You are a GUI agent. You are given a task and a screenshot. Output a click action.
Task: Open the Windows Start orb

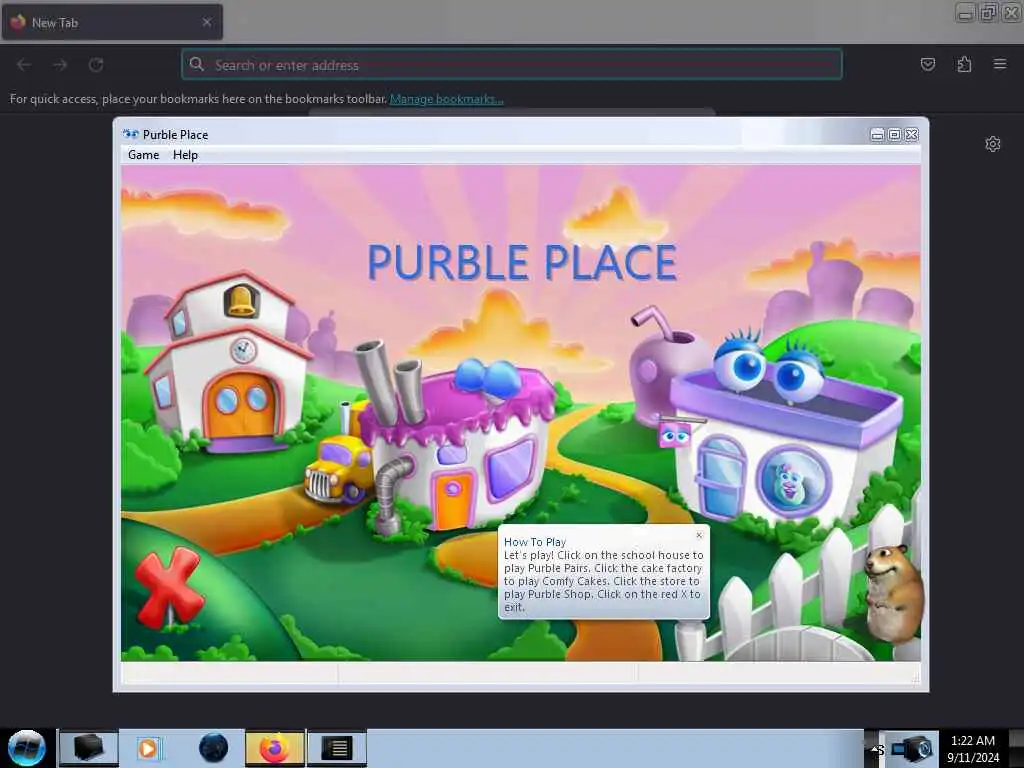(27, 748)
